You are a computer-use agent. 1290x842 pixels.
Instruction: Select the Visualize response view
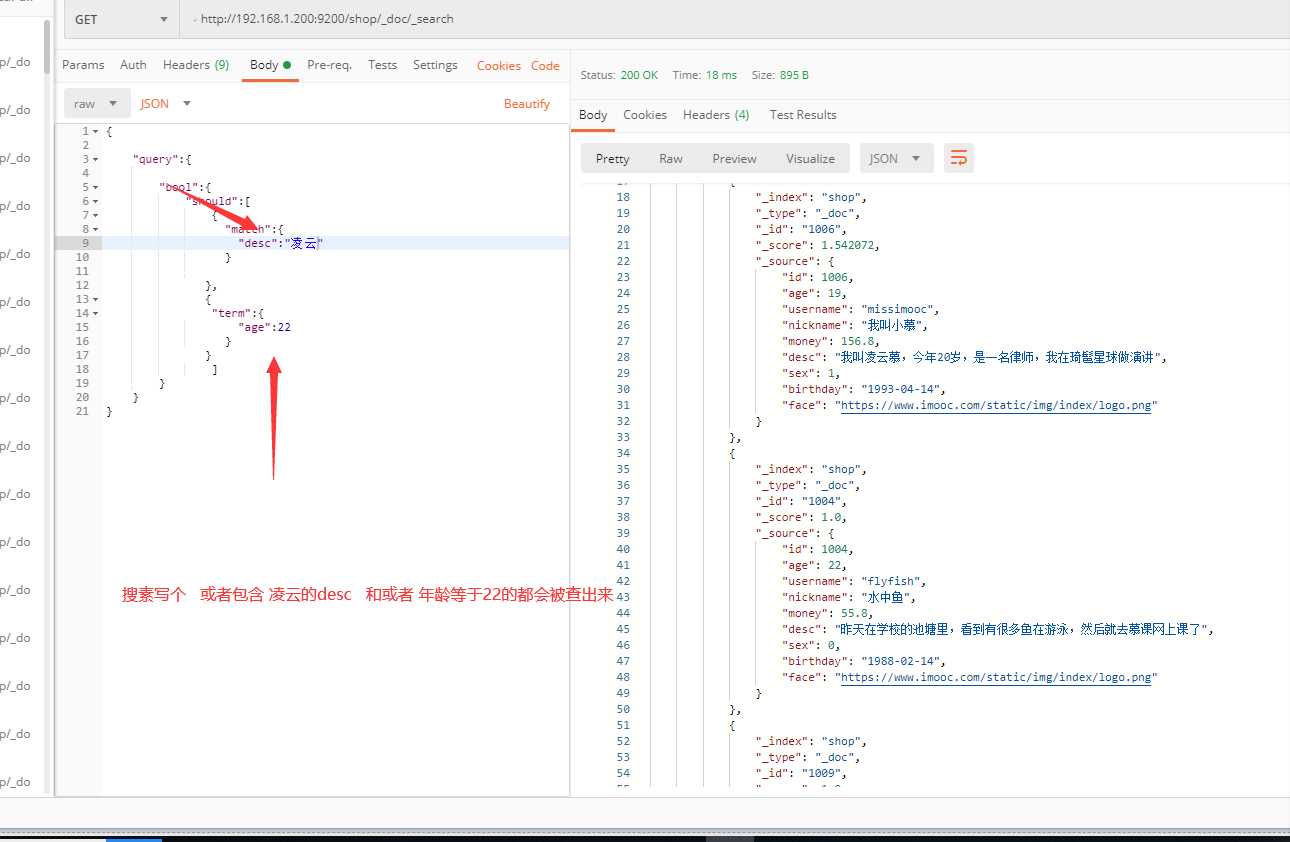[810, 159]
